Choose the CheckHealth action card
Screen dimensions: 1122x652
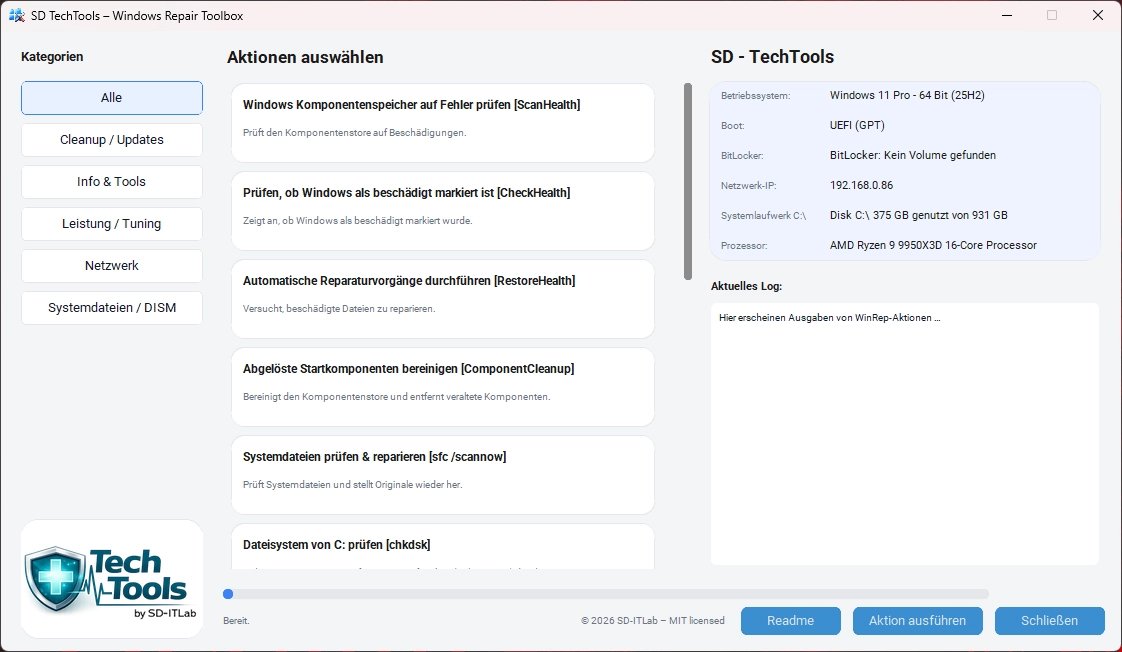[442, 211]
